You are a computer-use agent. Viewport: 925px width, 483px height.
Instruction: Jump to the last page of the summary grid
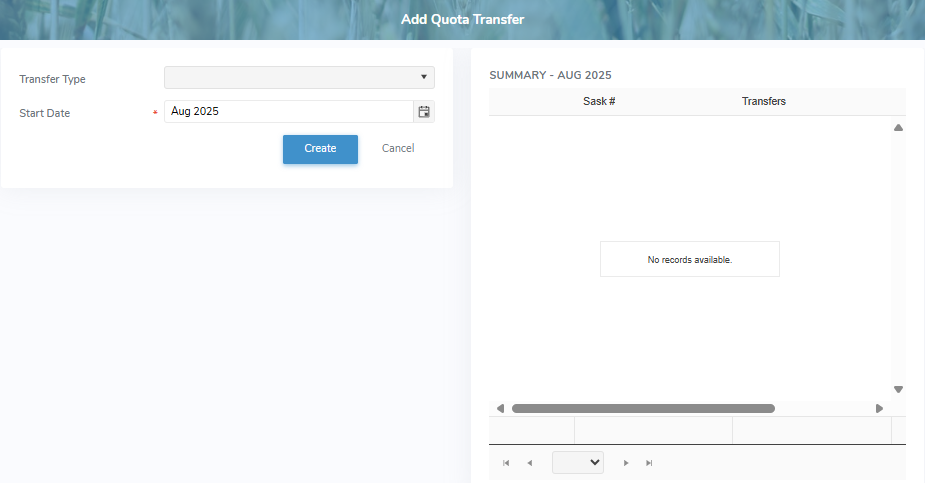(650, 463)
